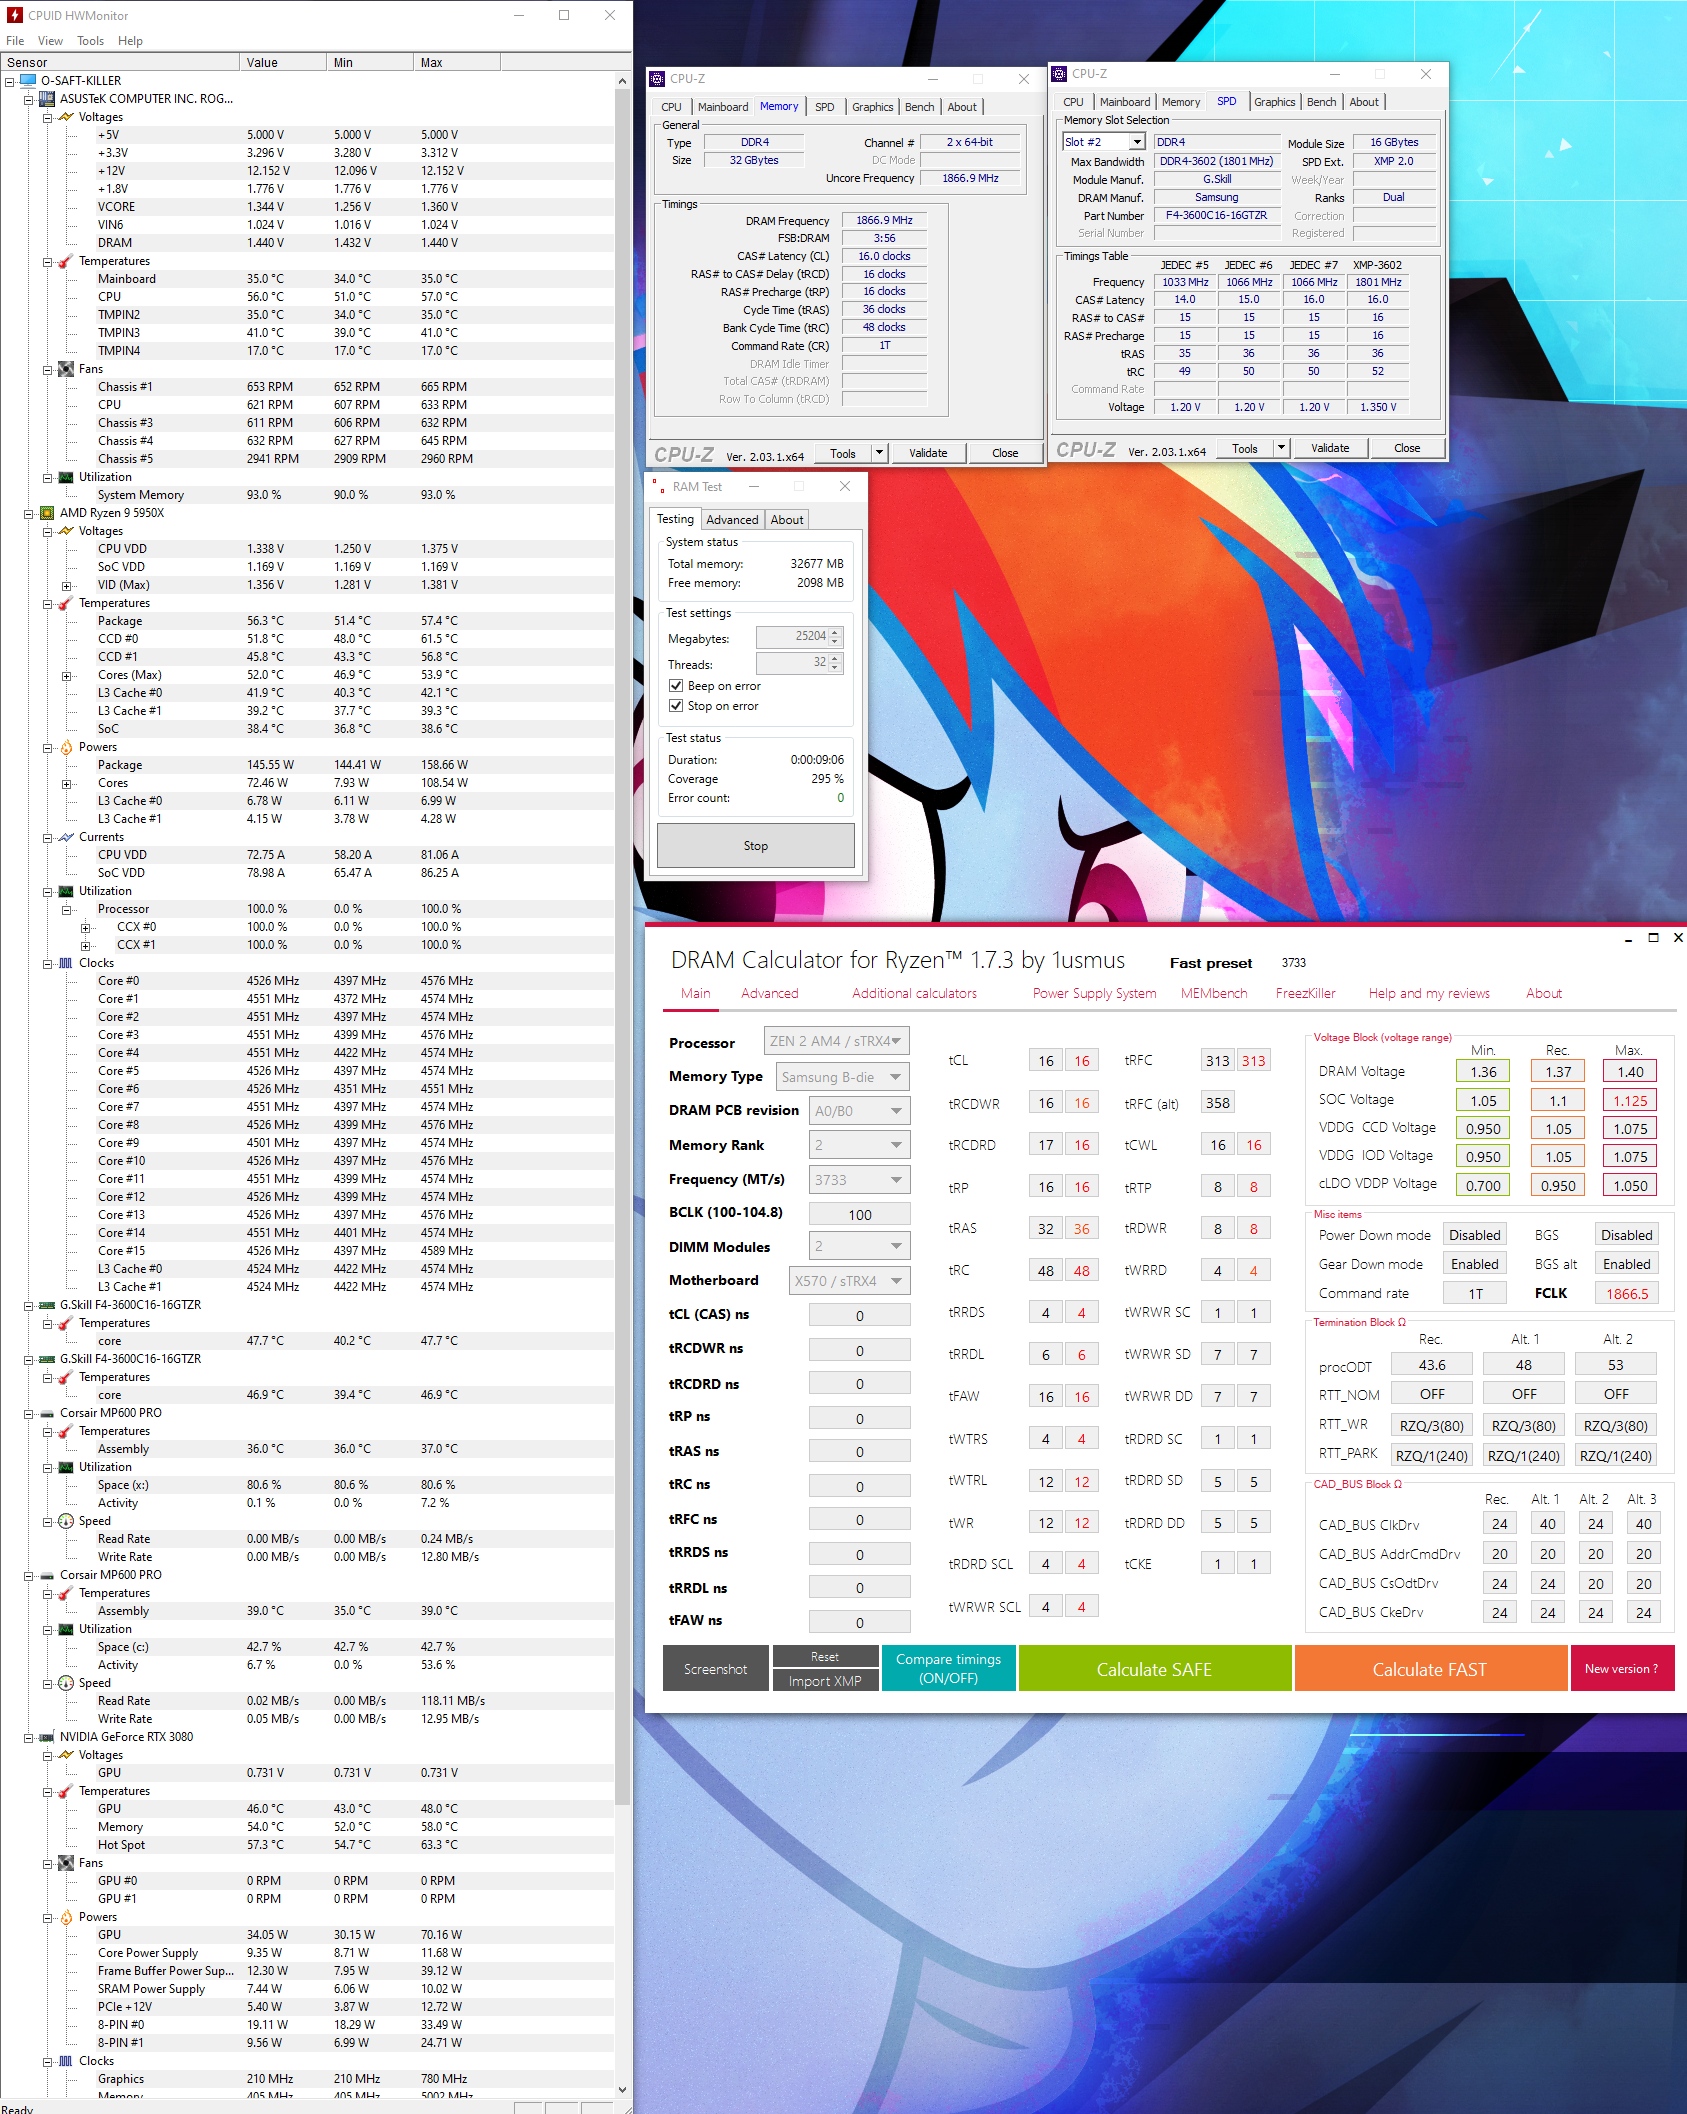The width and height of the screenshot is (1687, 2114).
Task: Click the AMD Ryzen 9 5950X processor icon
Action: coord(46,513)
